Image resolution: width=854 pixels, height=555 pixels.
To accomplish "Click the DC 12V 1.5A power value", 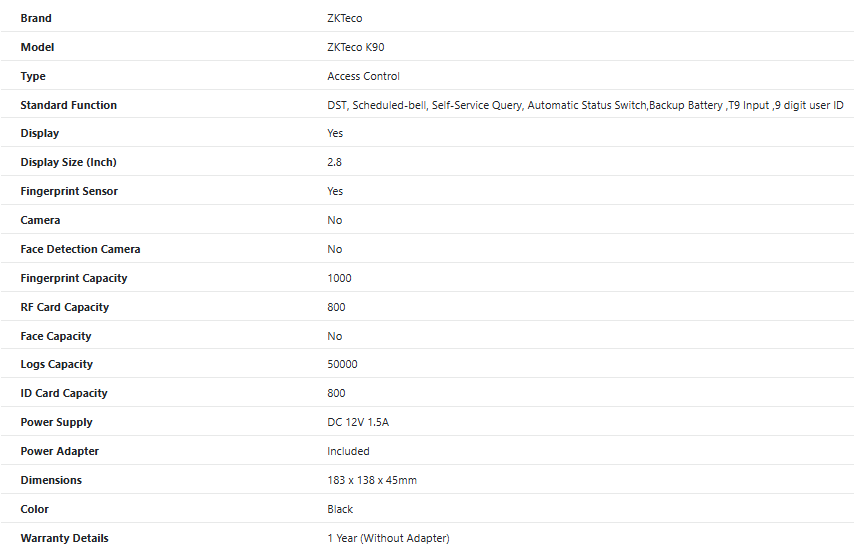I will tap(358, 422).
